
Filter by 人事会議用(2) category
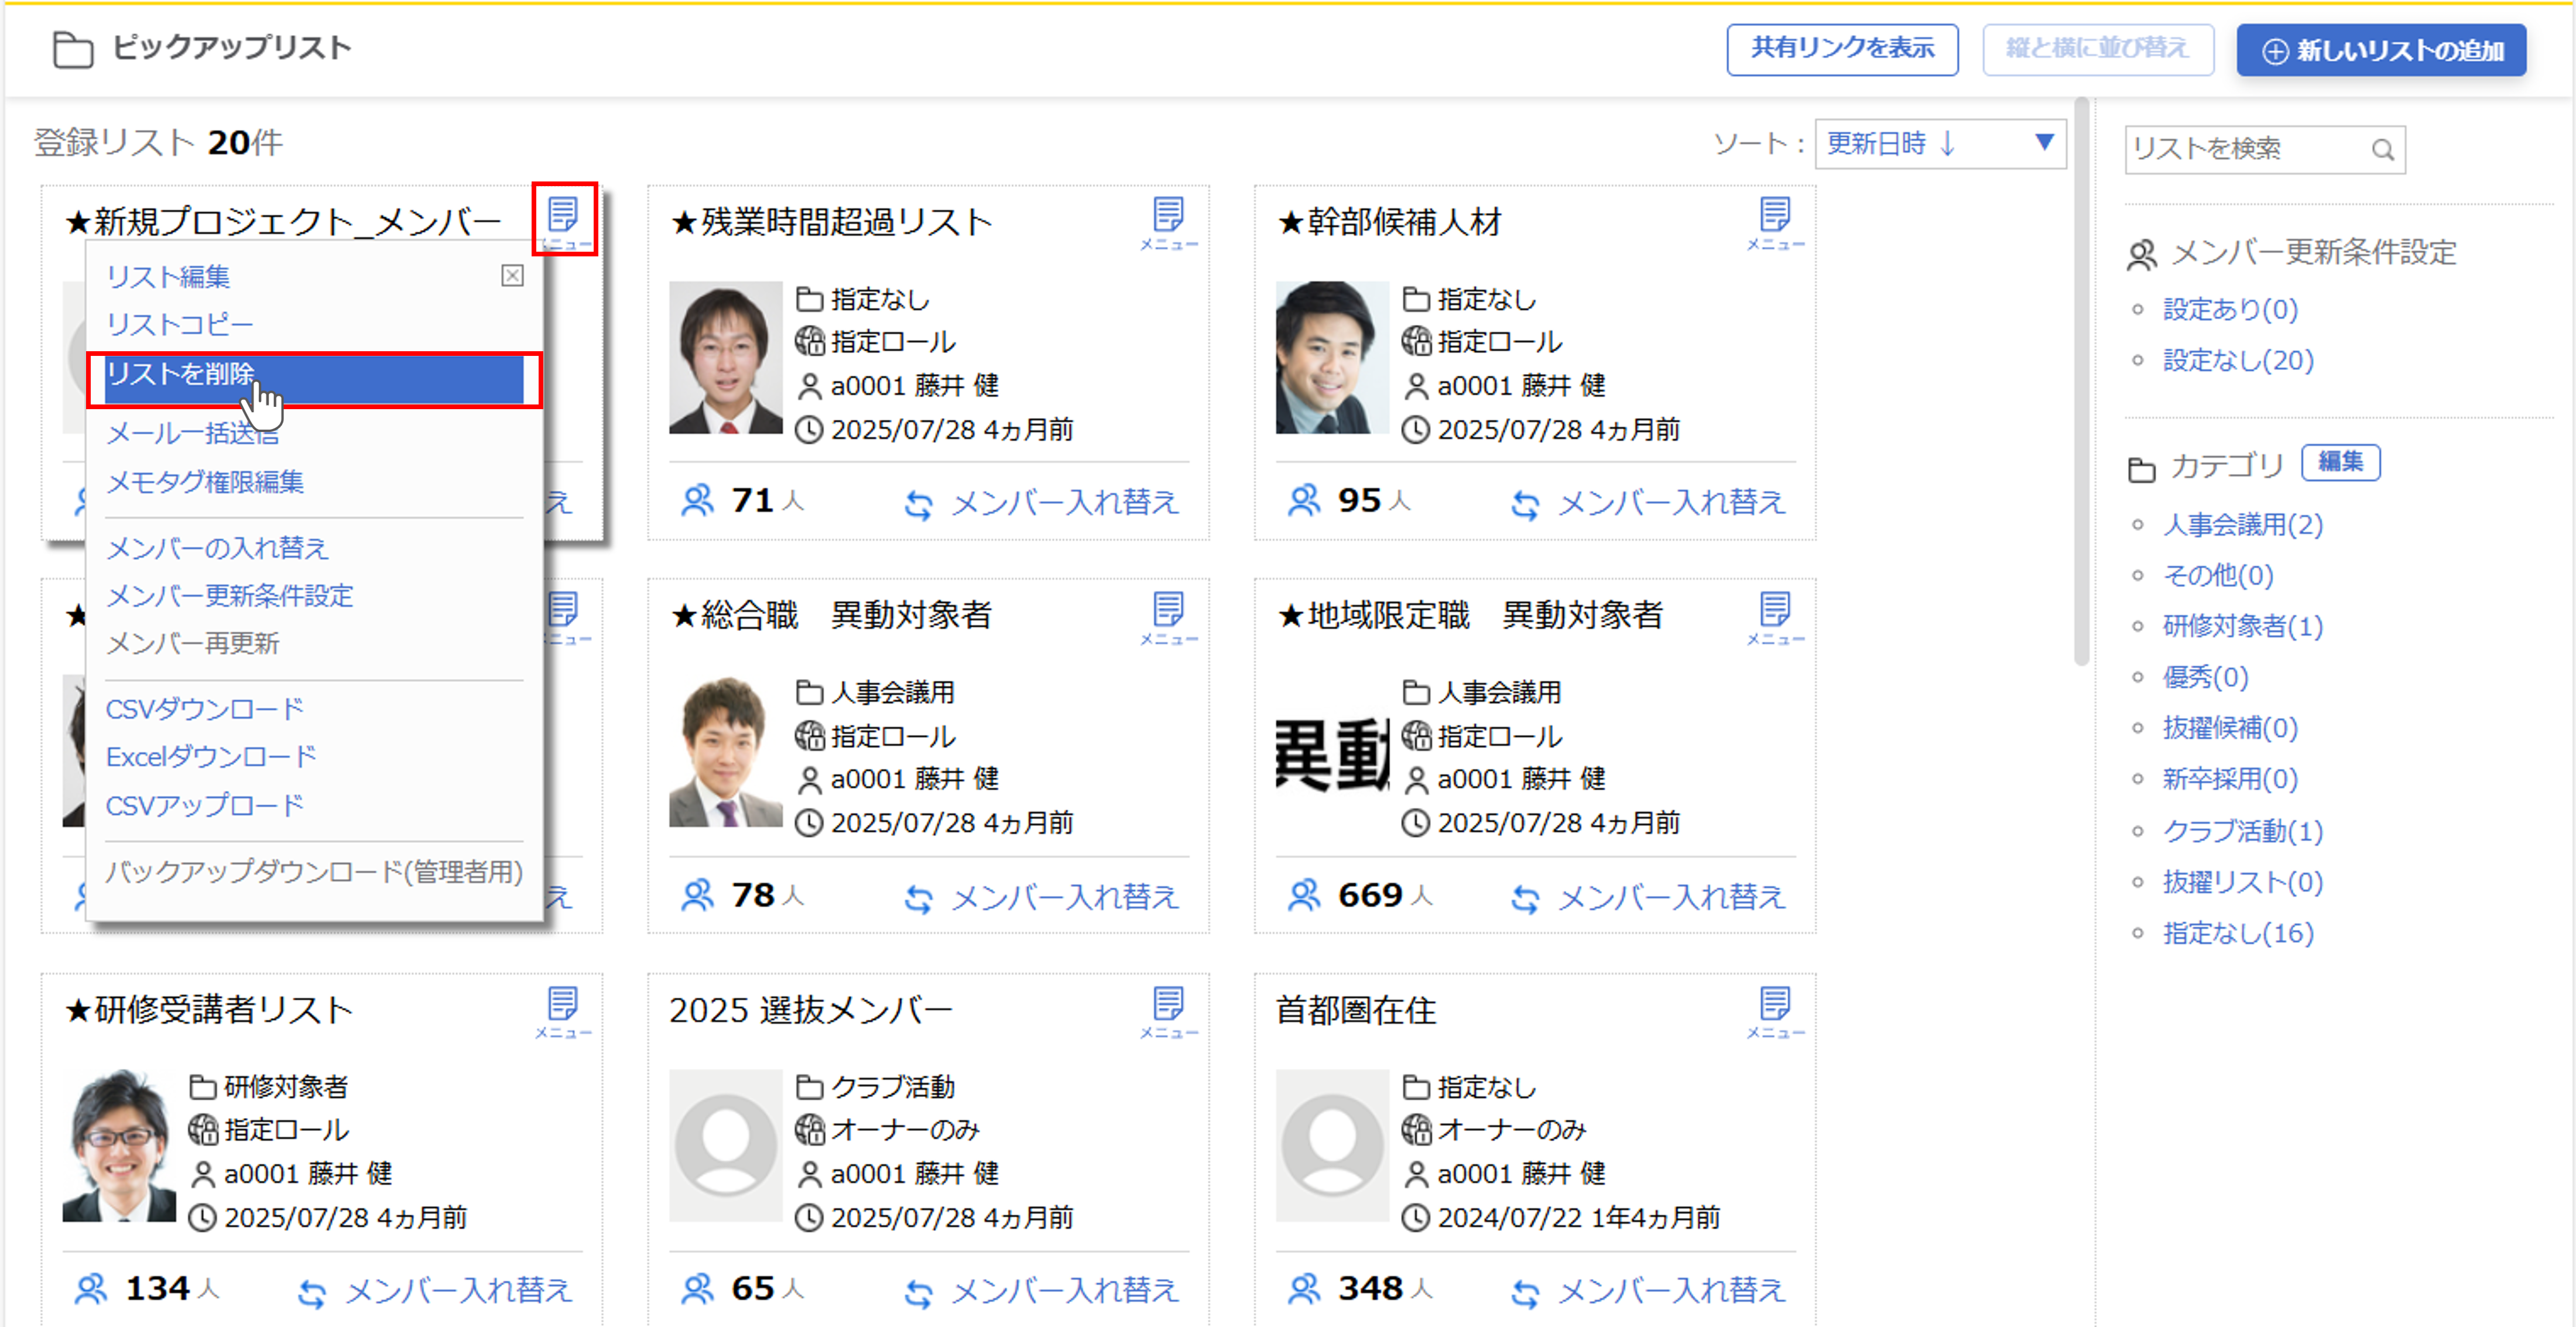click(x=2242, y=524)
